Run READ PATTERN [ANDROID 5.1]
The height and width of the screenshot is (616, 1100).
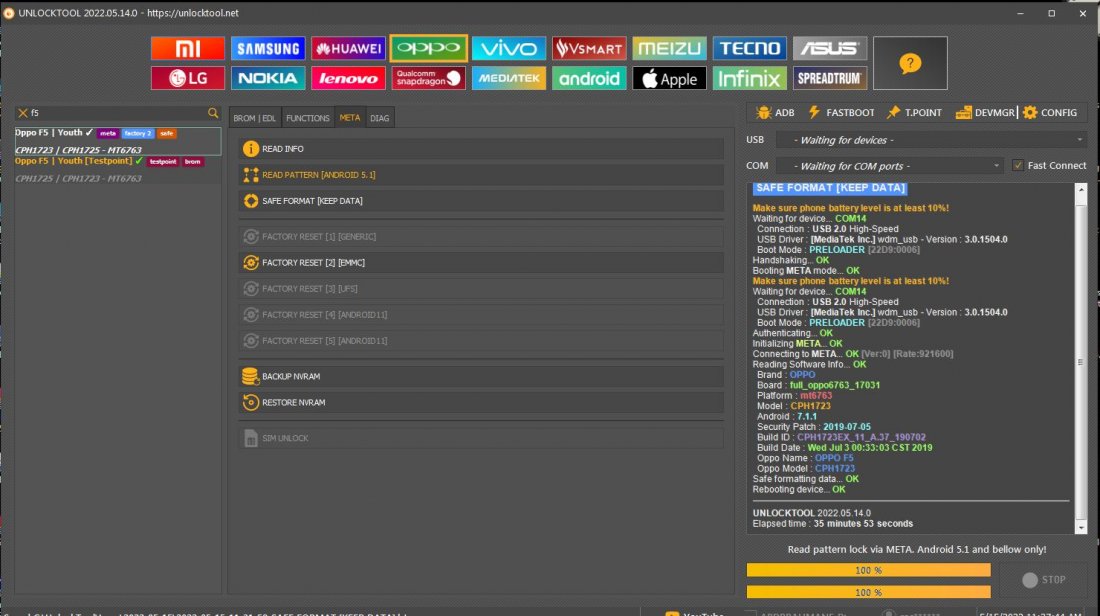tap(481, 175)
